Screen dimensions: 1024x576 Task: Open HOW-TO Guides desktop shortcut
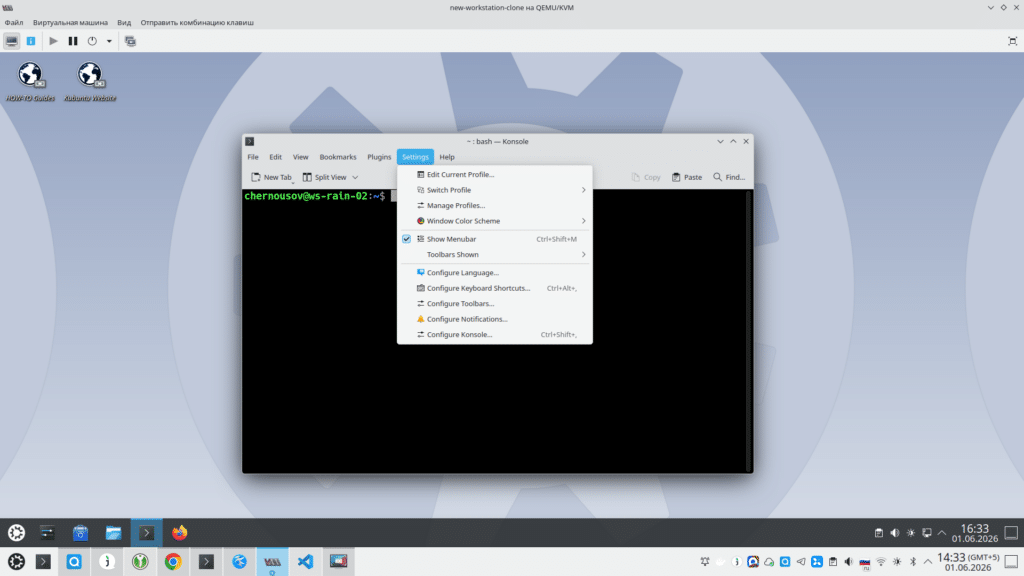pyautogui.click(x=30, y=82)
